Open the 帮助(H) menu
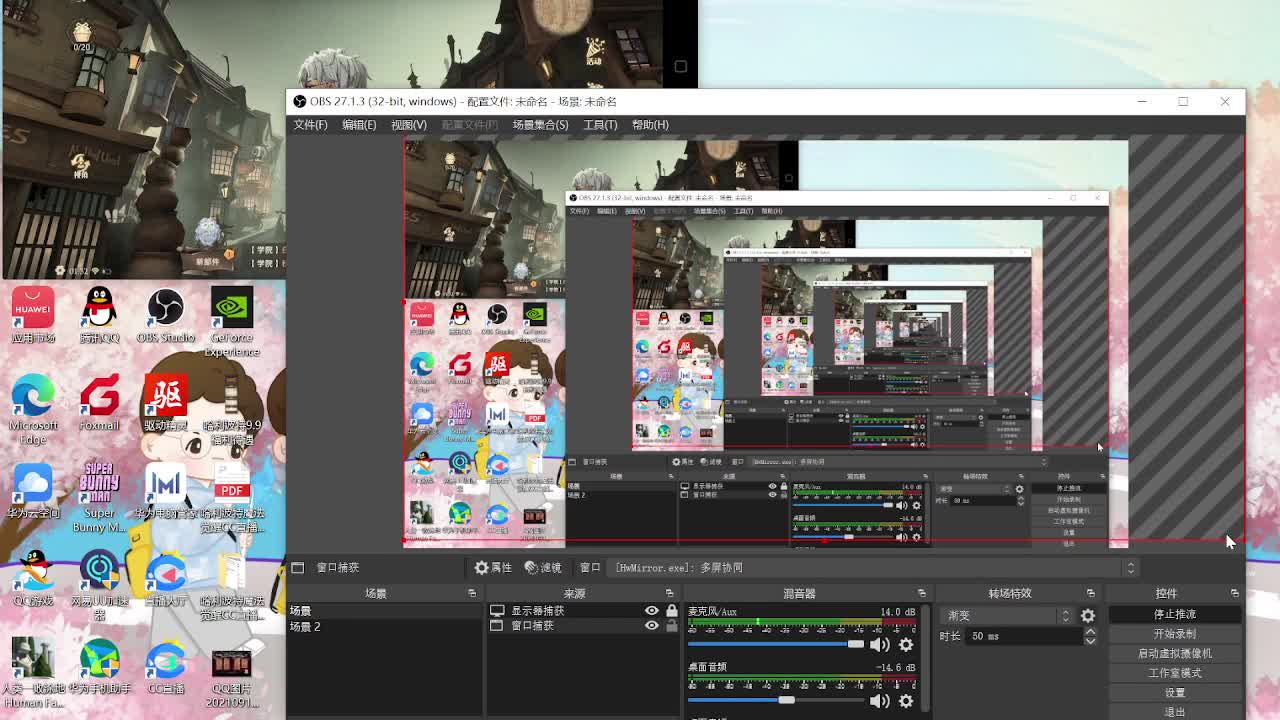 point(650,125)
